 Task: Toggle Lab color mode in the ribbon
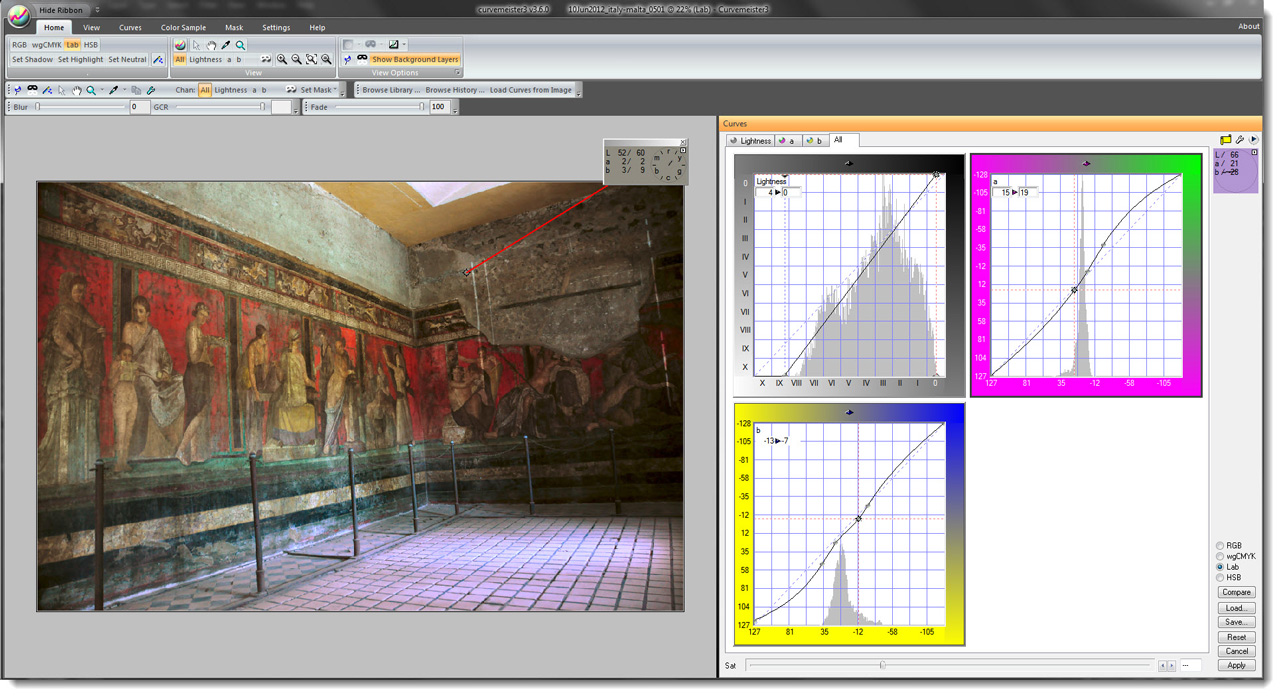(72, 45)
